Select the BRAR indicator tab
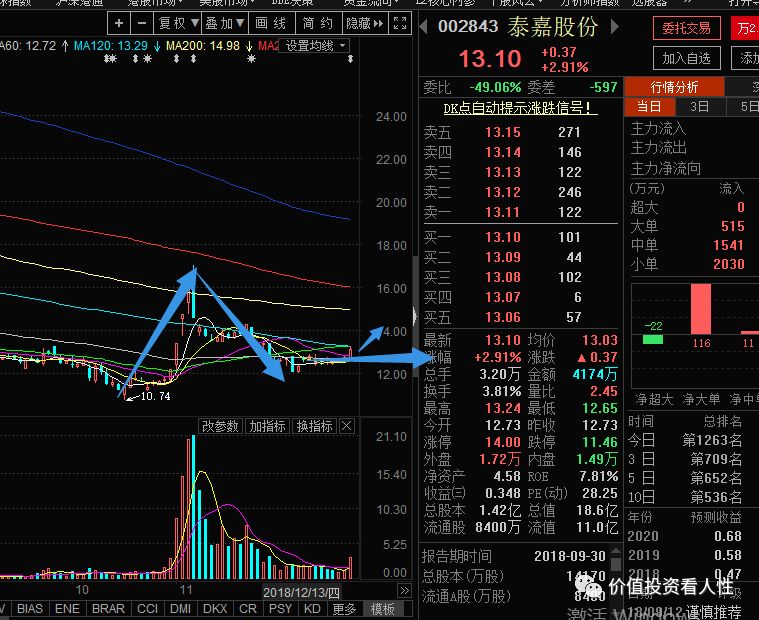Image resolution: width=759 pixels, height=620 pixels. [x=108, y=608]
